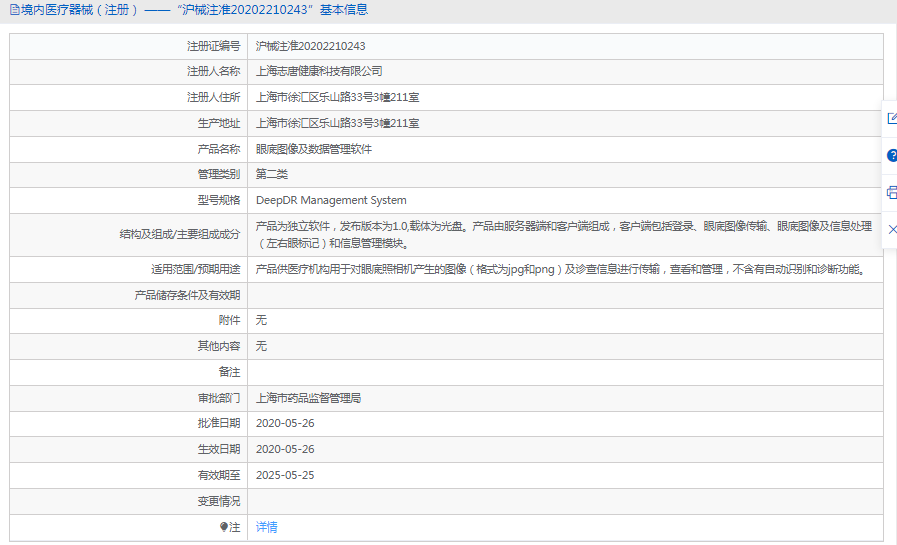Click the bulb icon beside 注 label

click(x=224, y=527)
